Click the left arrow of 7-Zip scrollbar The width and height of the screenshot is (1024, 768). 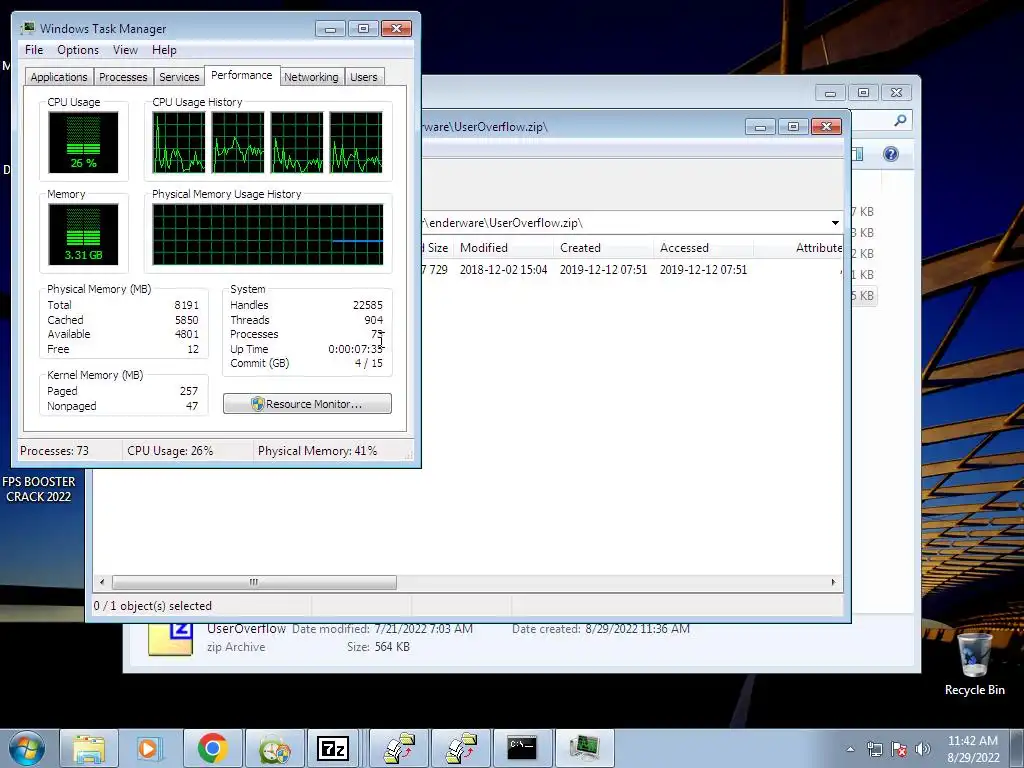coord(102,582)
